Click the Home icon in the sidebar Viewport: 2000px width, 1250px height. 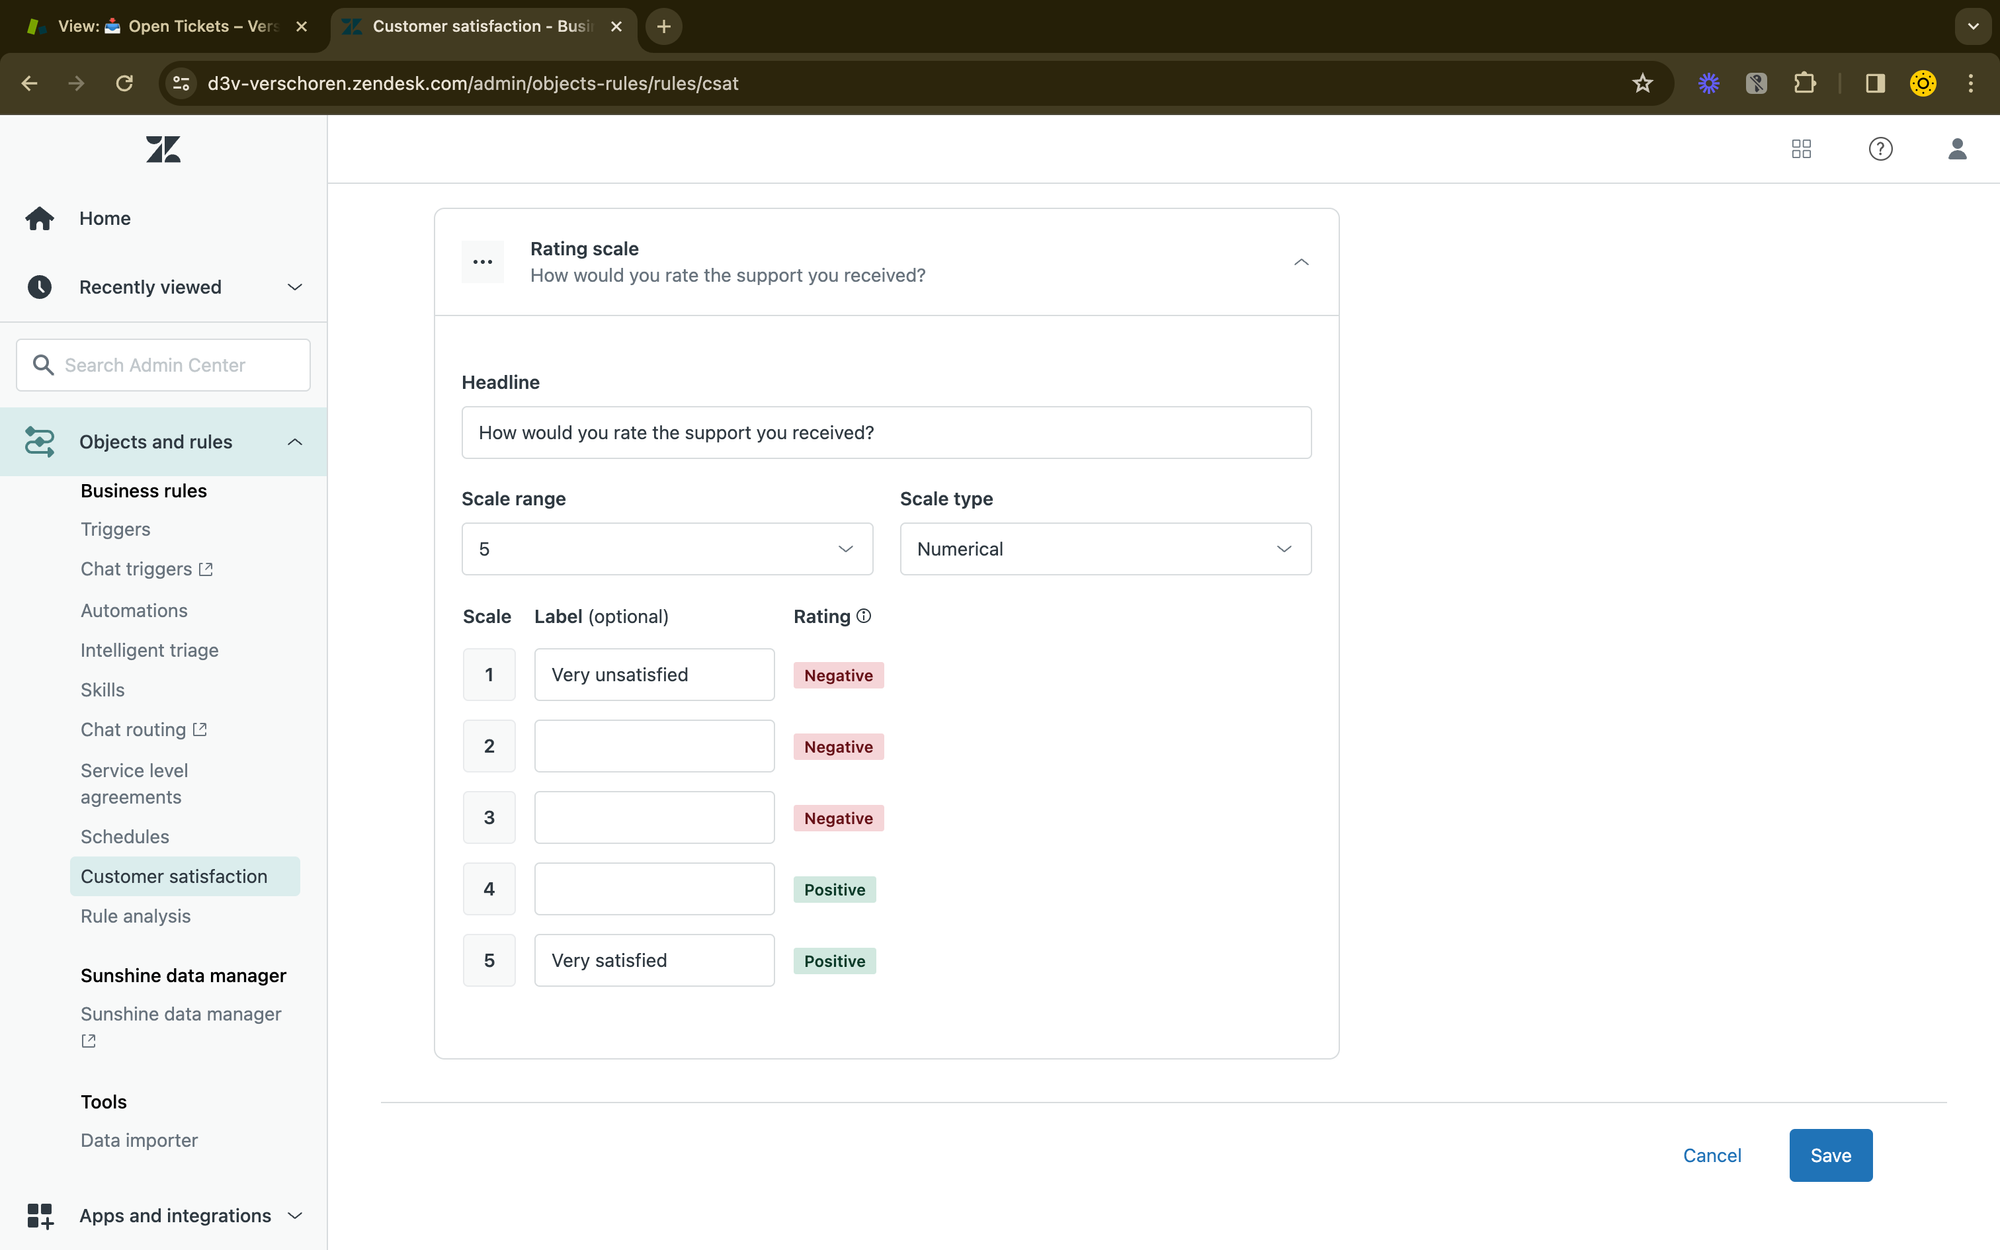(40, 218)
